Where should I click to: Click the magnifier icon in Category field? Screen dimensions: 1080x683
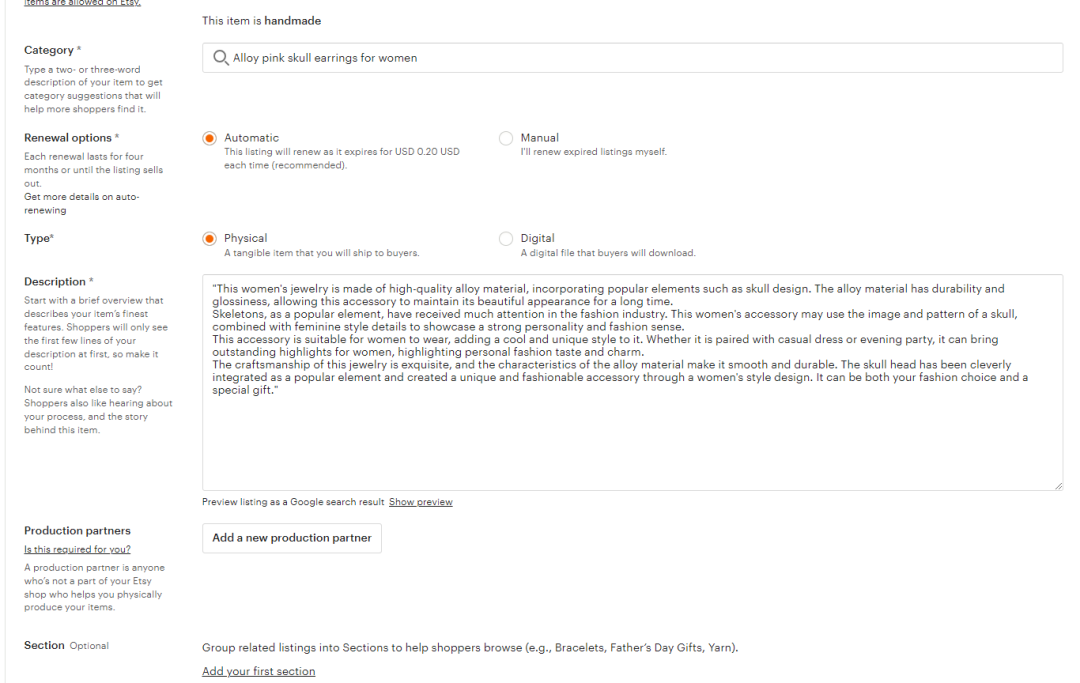coord(221,58)
